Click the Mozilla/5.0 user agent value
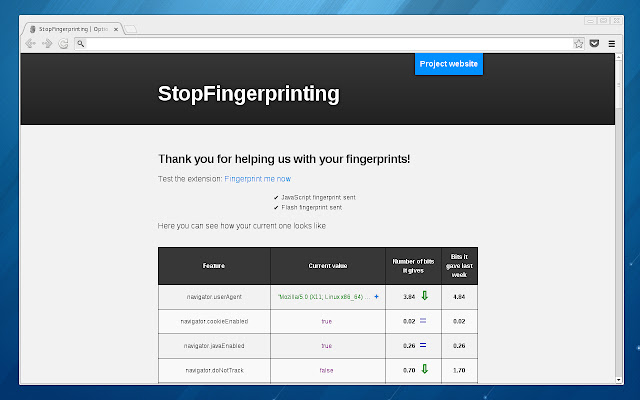The height and width of the screenshot is (400, 640). (x=324, y=297)
